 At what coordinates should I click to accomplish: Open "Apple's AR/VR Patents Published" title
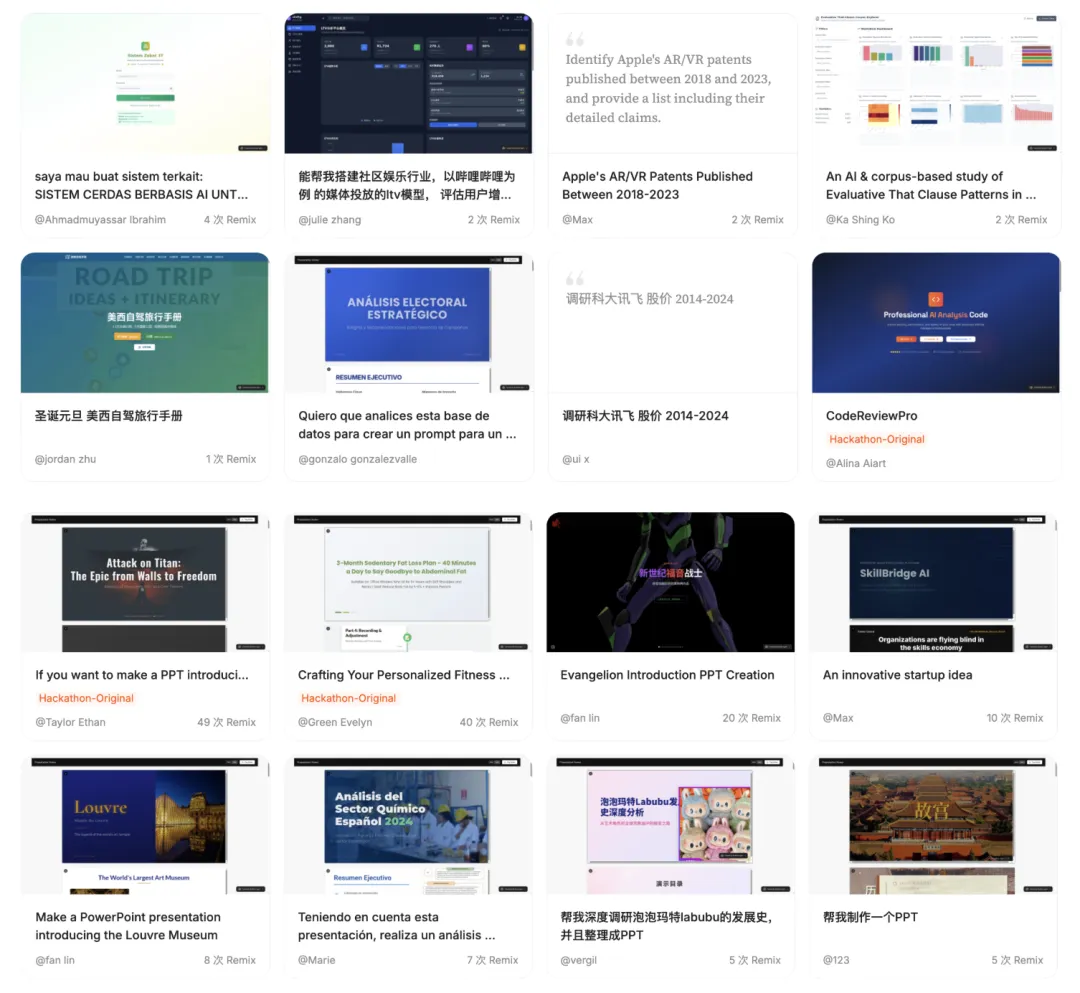(x=657, y=185)
